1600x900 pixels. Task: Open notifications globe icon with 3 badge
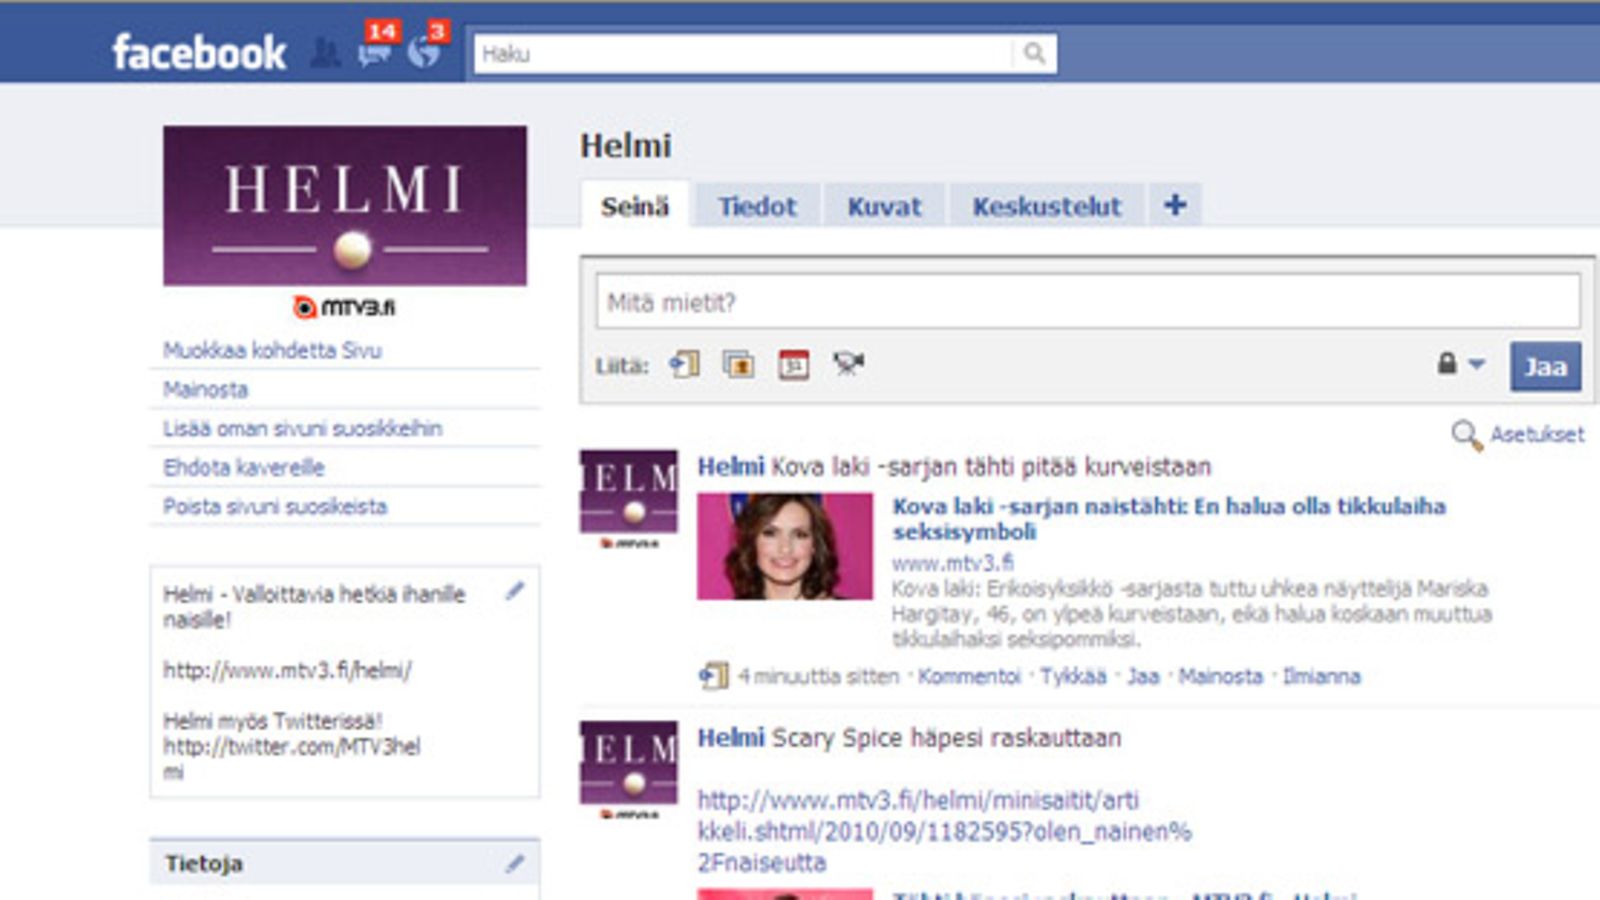(x=424, y=52)
